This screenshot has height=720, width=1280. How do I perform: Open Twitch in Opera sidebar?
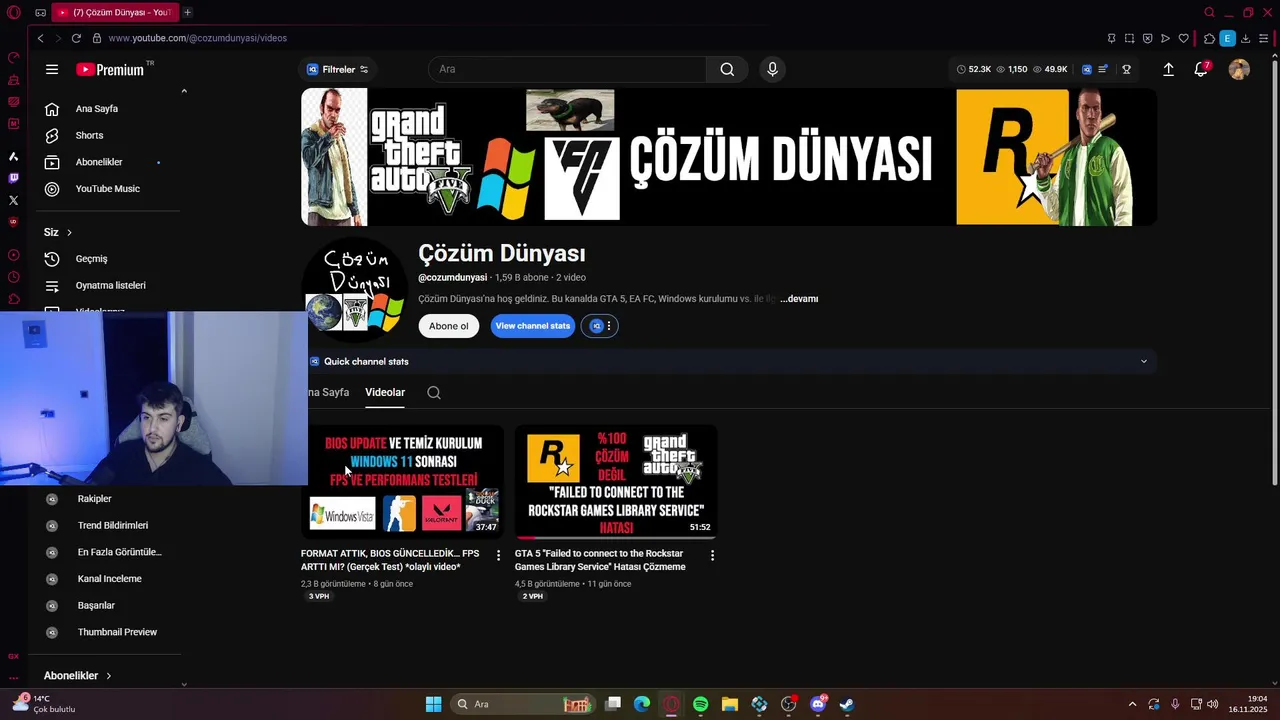(x=13, y=178)
